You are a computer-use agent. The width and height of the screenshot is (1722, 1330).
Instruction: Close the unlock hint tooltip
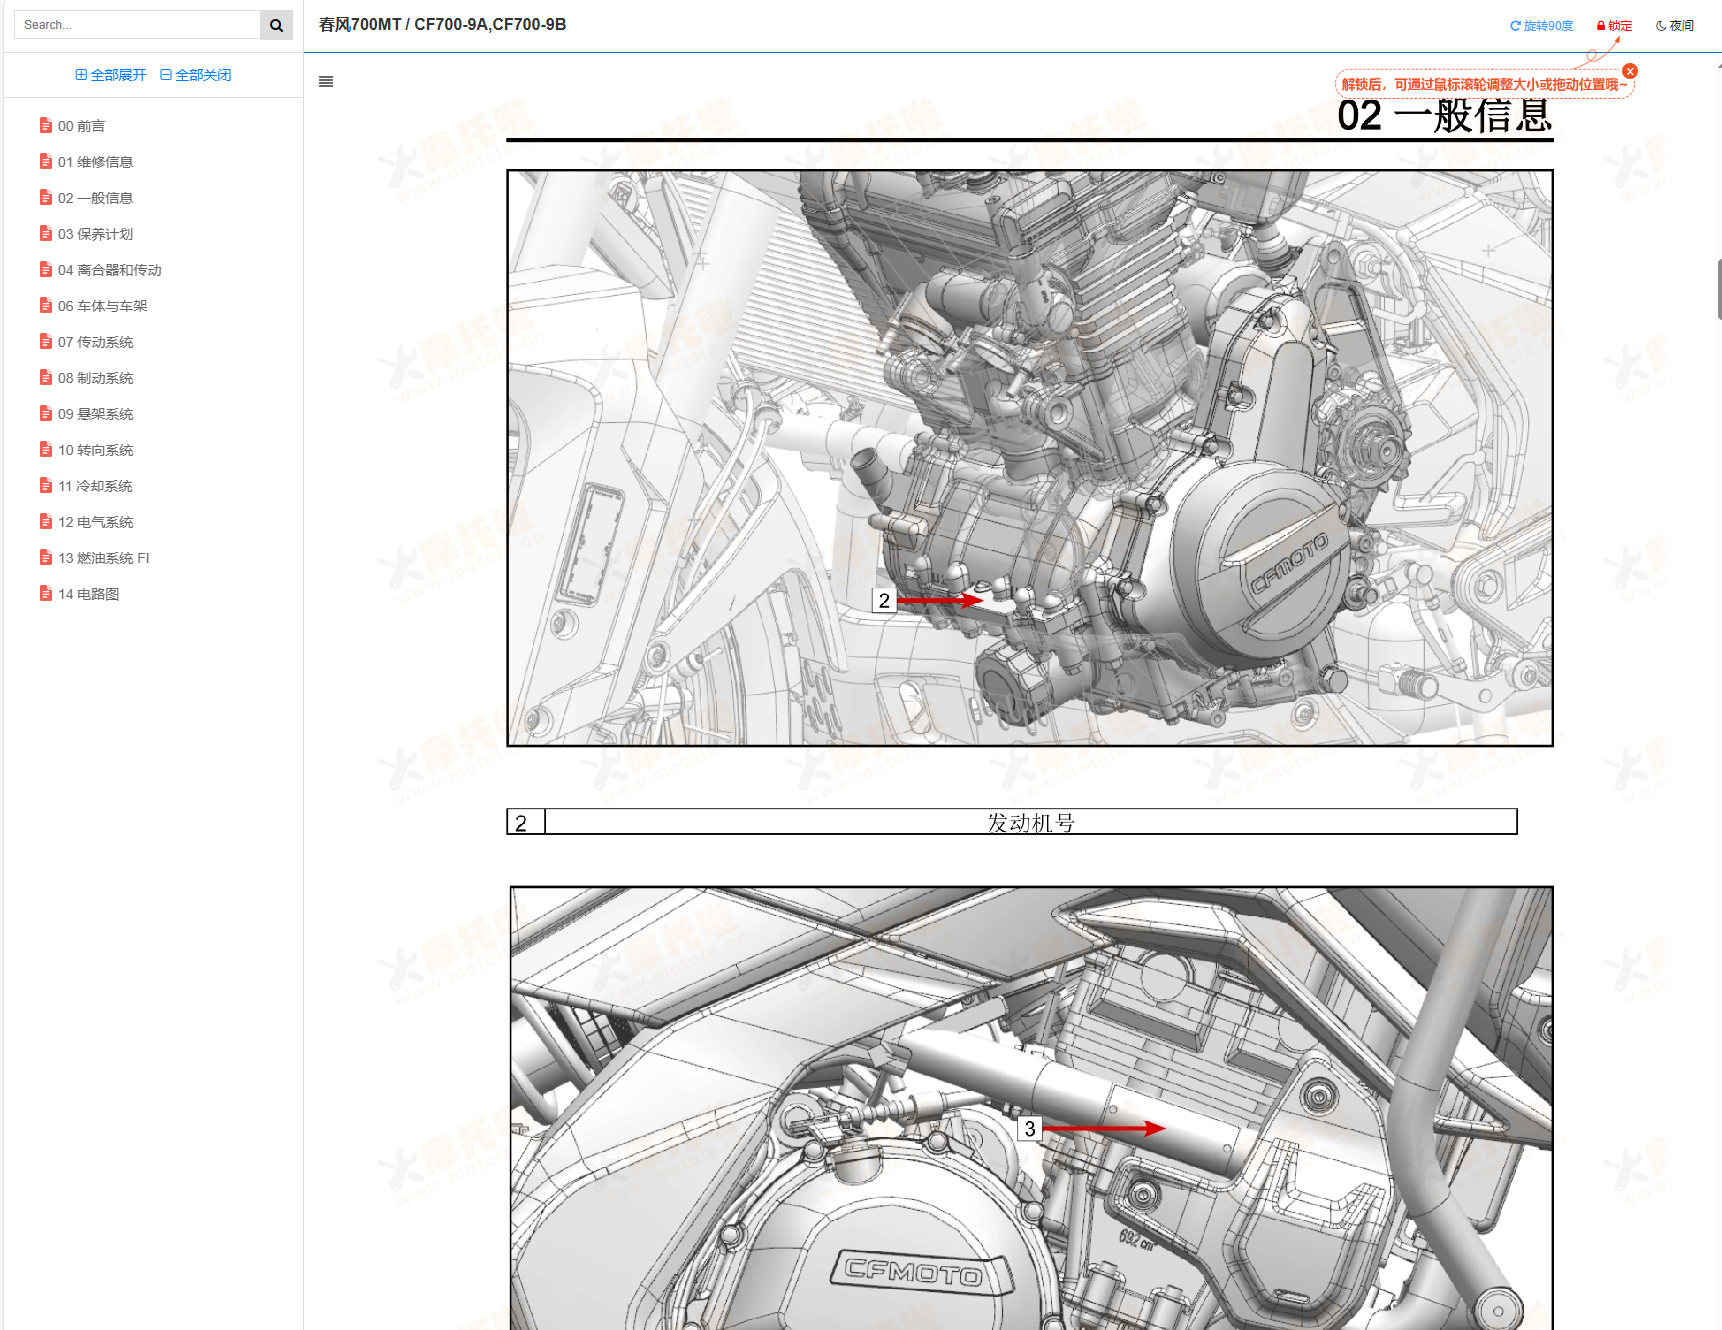click(x=1630, y=71)
